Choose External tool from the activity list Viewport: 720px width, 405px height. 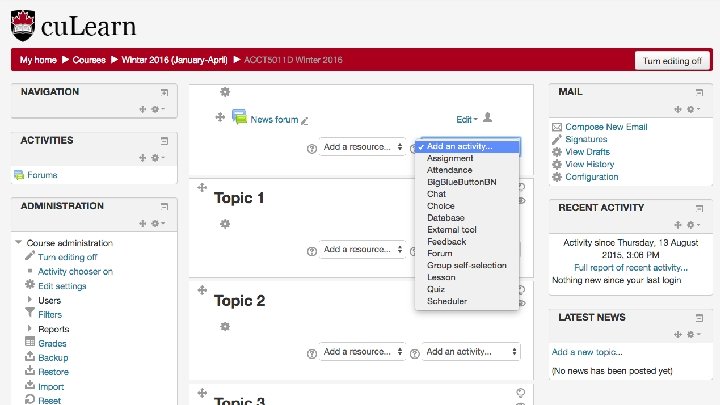[467, 230]
